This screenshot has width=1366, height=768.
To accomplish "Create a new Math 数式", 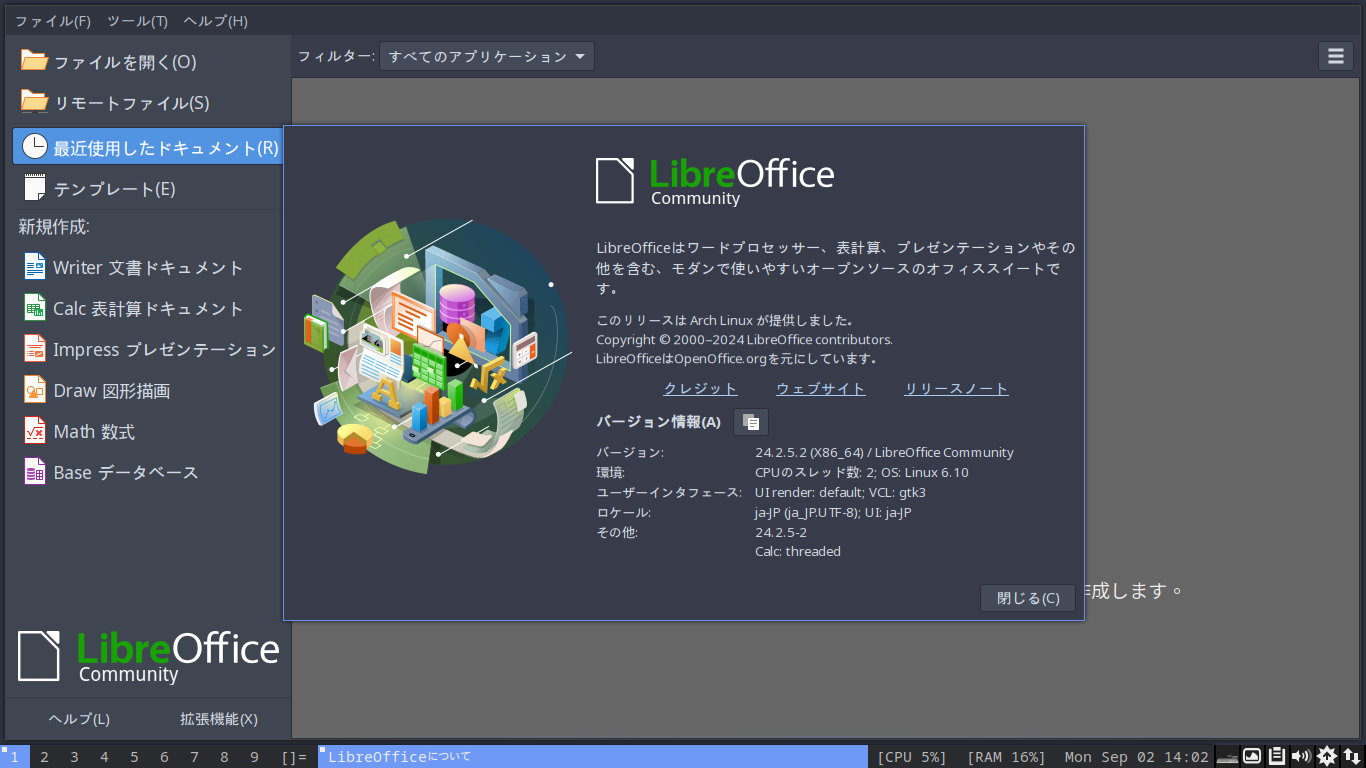I will coord(149,432).
